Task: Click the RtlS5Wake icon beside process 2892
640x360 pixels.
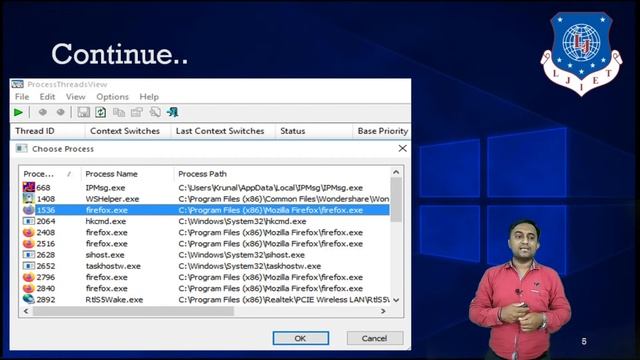Action: point(29,299)
